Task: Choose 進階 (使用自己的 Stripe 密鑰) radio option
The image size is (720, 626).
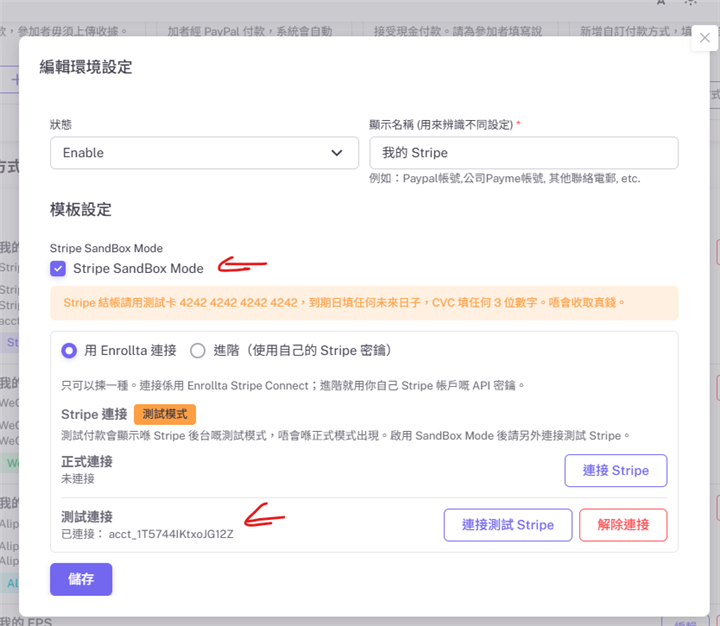Action: click(x=198, y=351)
